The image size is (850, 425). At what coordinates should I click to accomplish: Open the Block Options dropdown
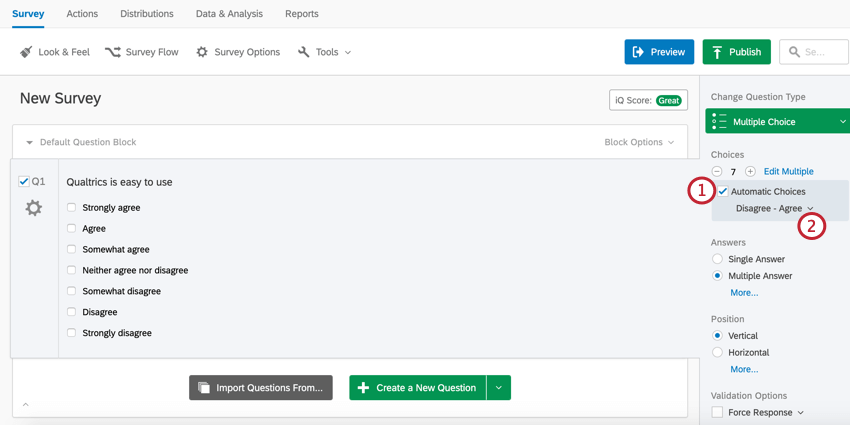639,142
